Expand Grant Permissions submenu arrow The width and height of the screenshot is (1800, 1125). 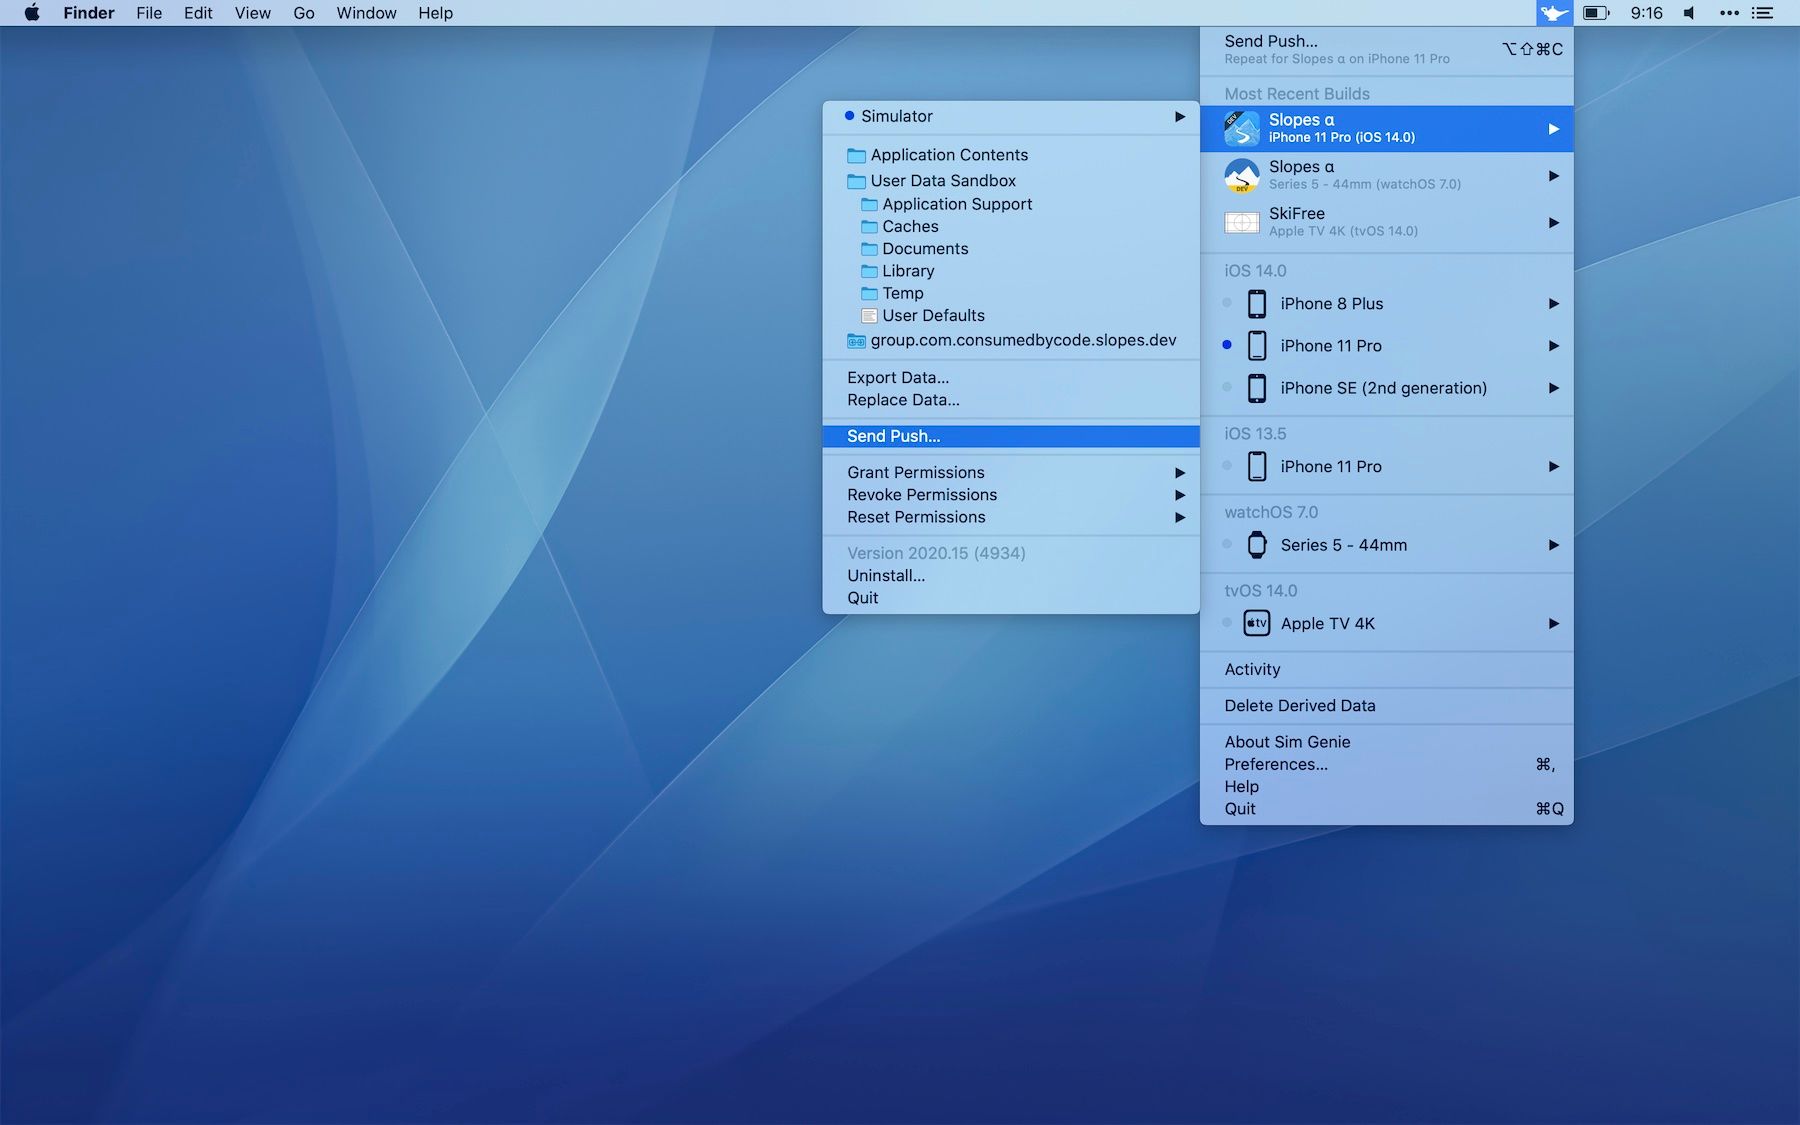[x=1180, y=473]
